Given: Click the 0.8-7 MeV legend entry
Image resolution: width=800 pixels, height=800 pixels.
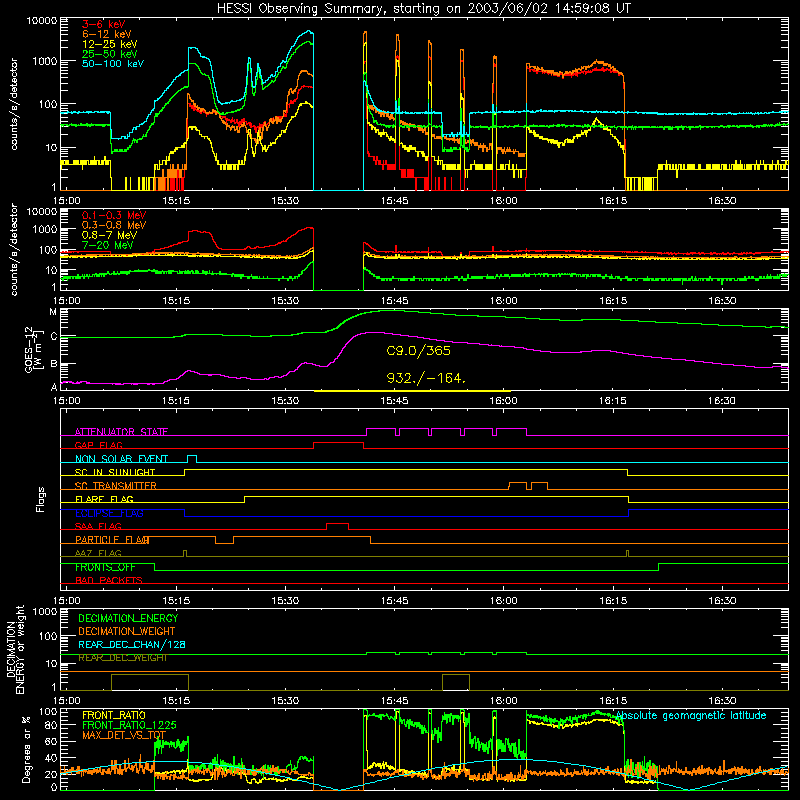Looking at the screenshot, I should pyautogui.click(x=110, y=235).
